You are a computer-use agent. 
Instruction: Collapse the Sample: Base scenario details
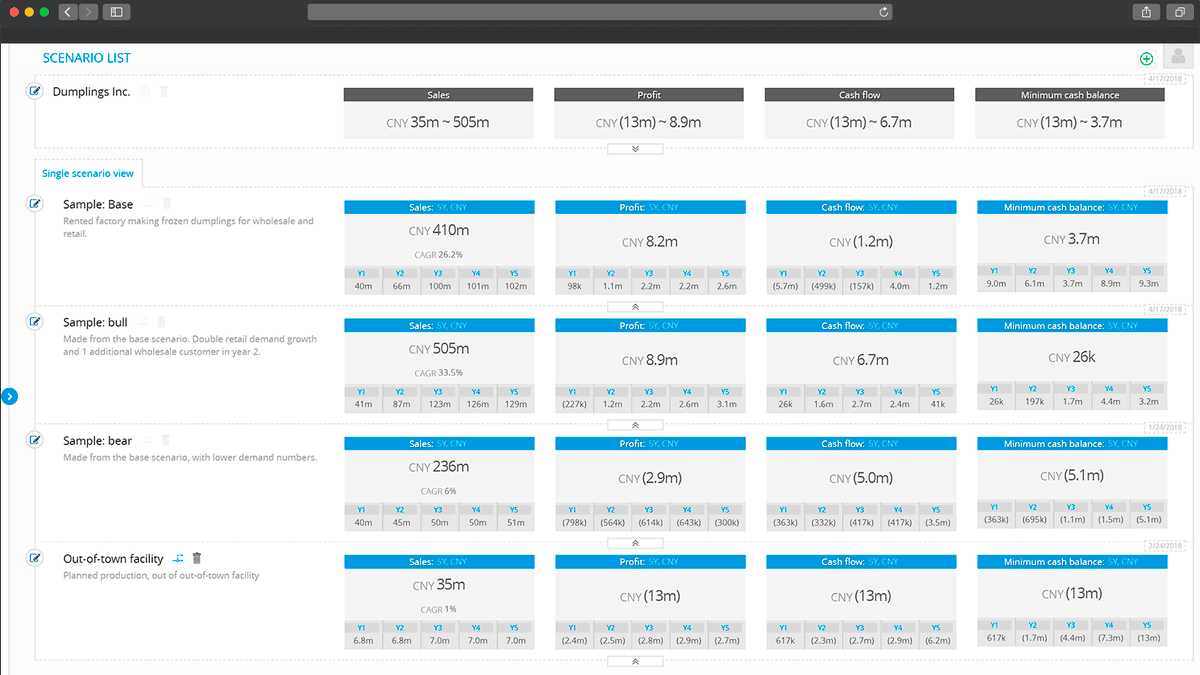tap(635, 307)
